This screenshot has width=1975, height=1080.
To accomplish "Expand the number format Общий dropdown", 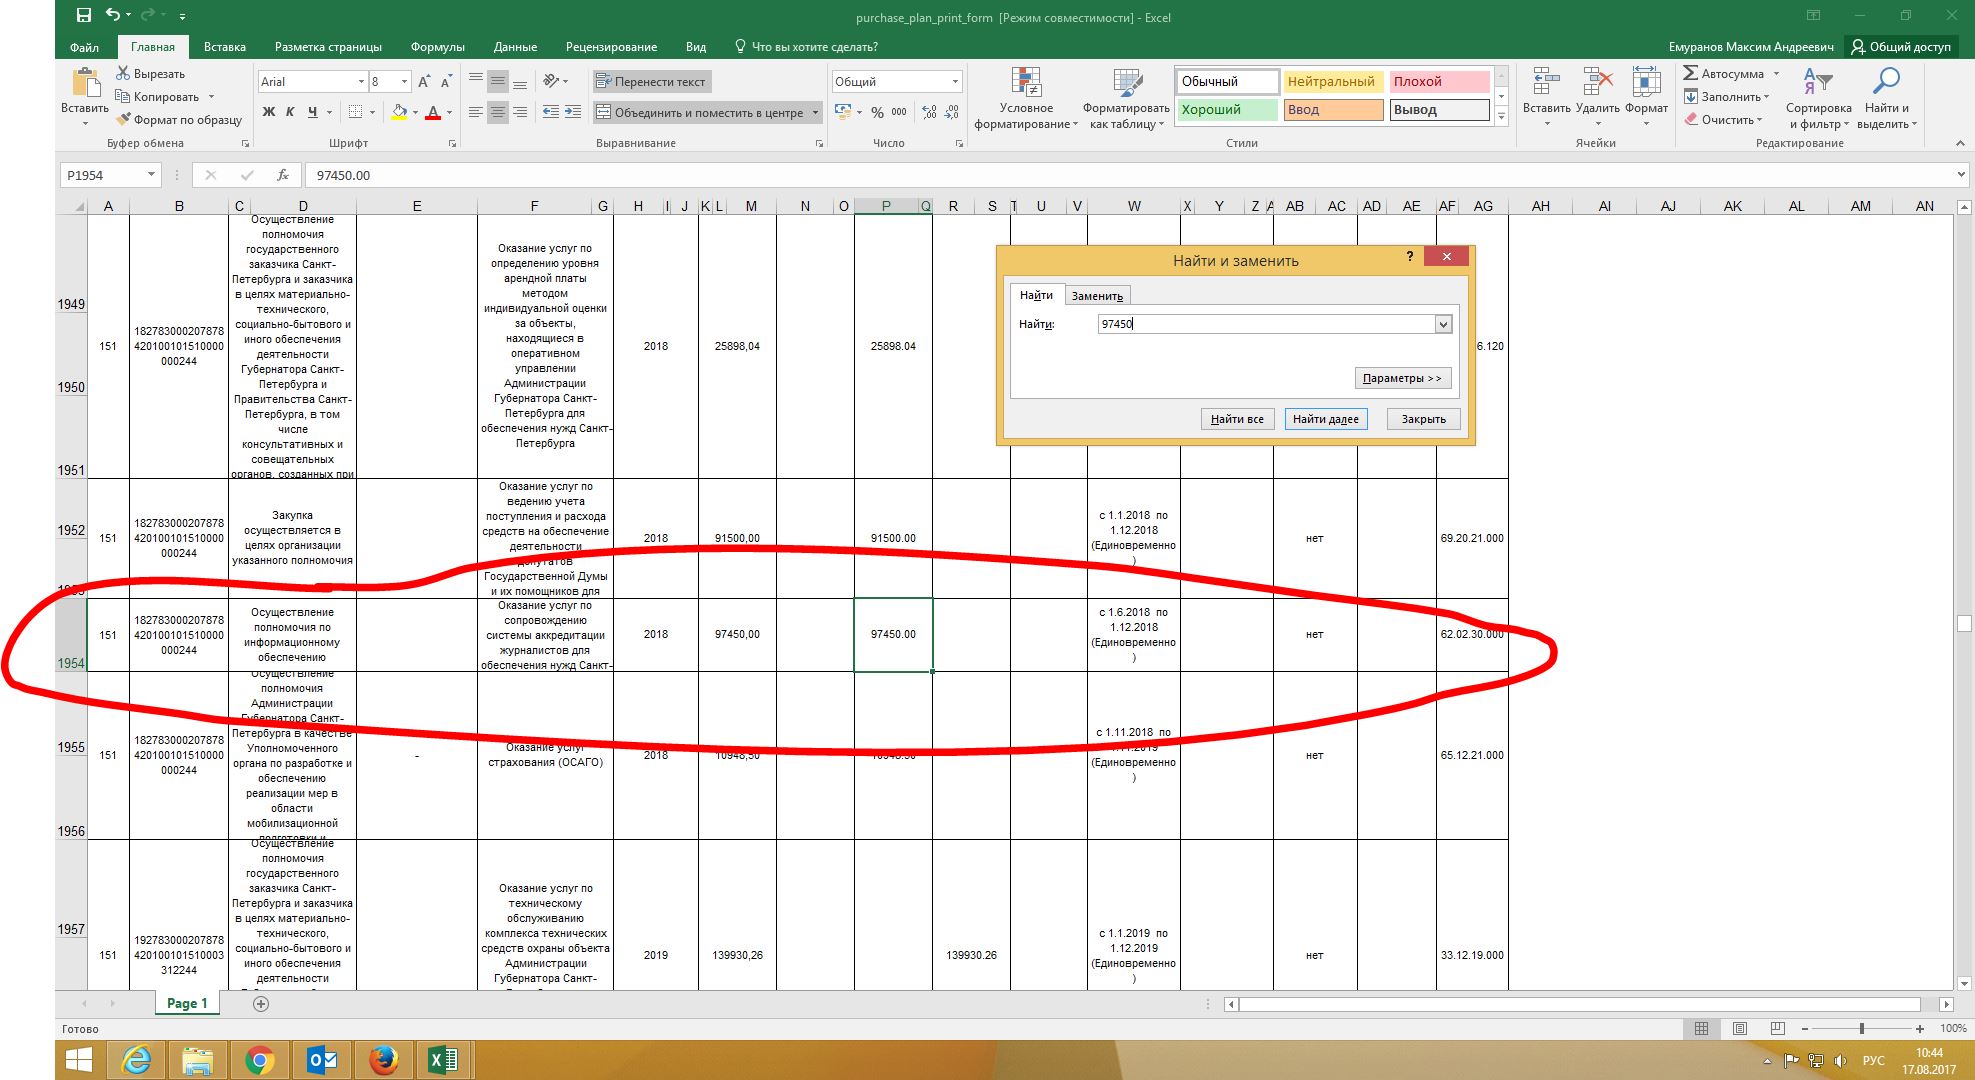I will [955, 82].
